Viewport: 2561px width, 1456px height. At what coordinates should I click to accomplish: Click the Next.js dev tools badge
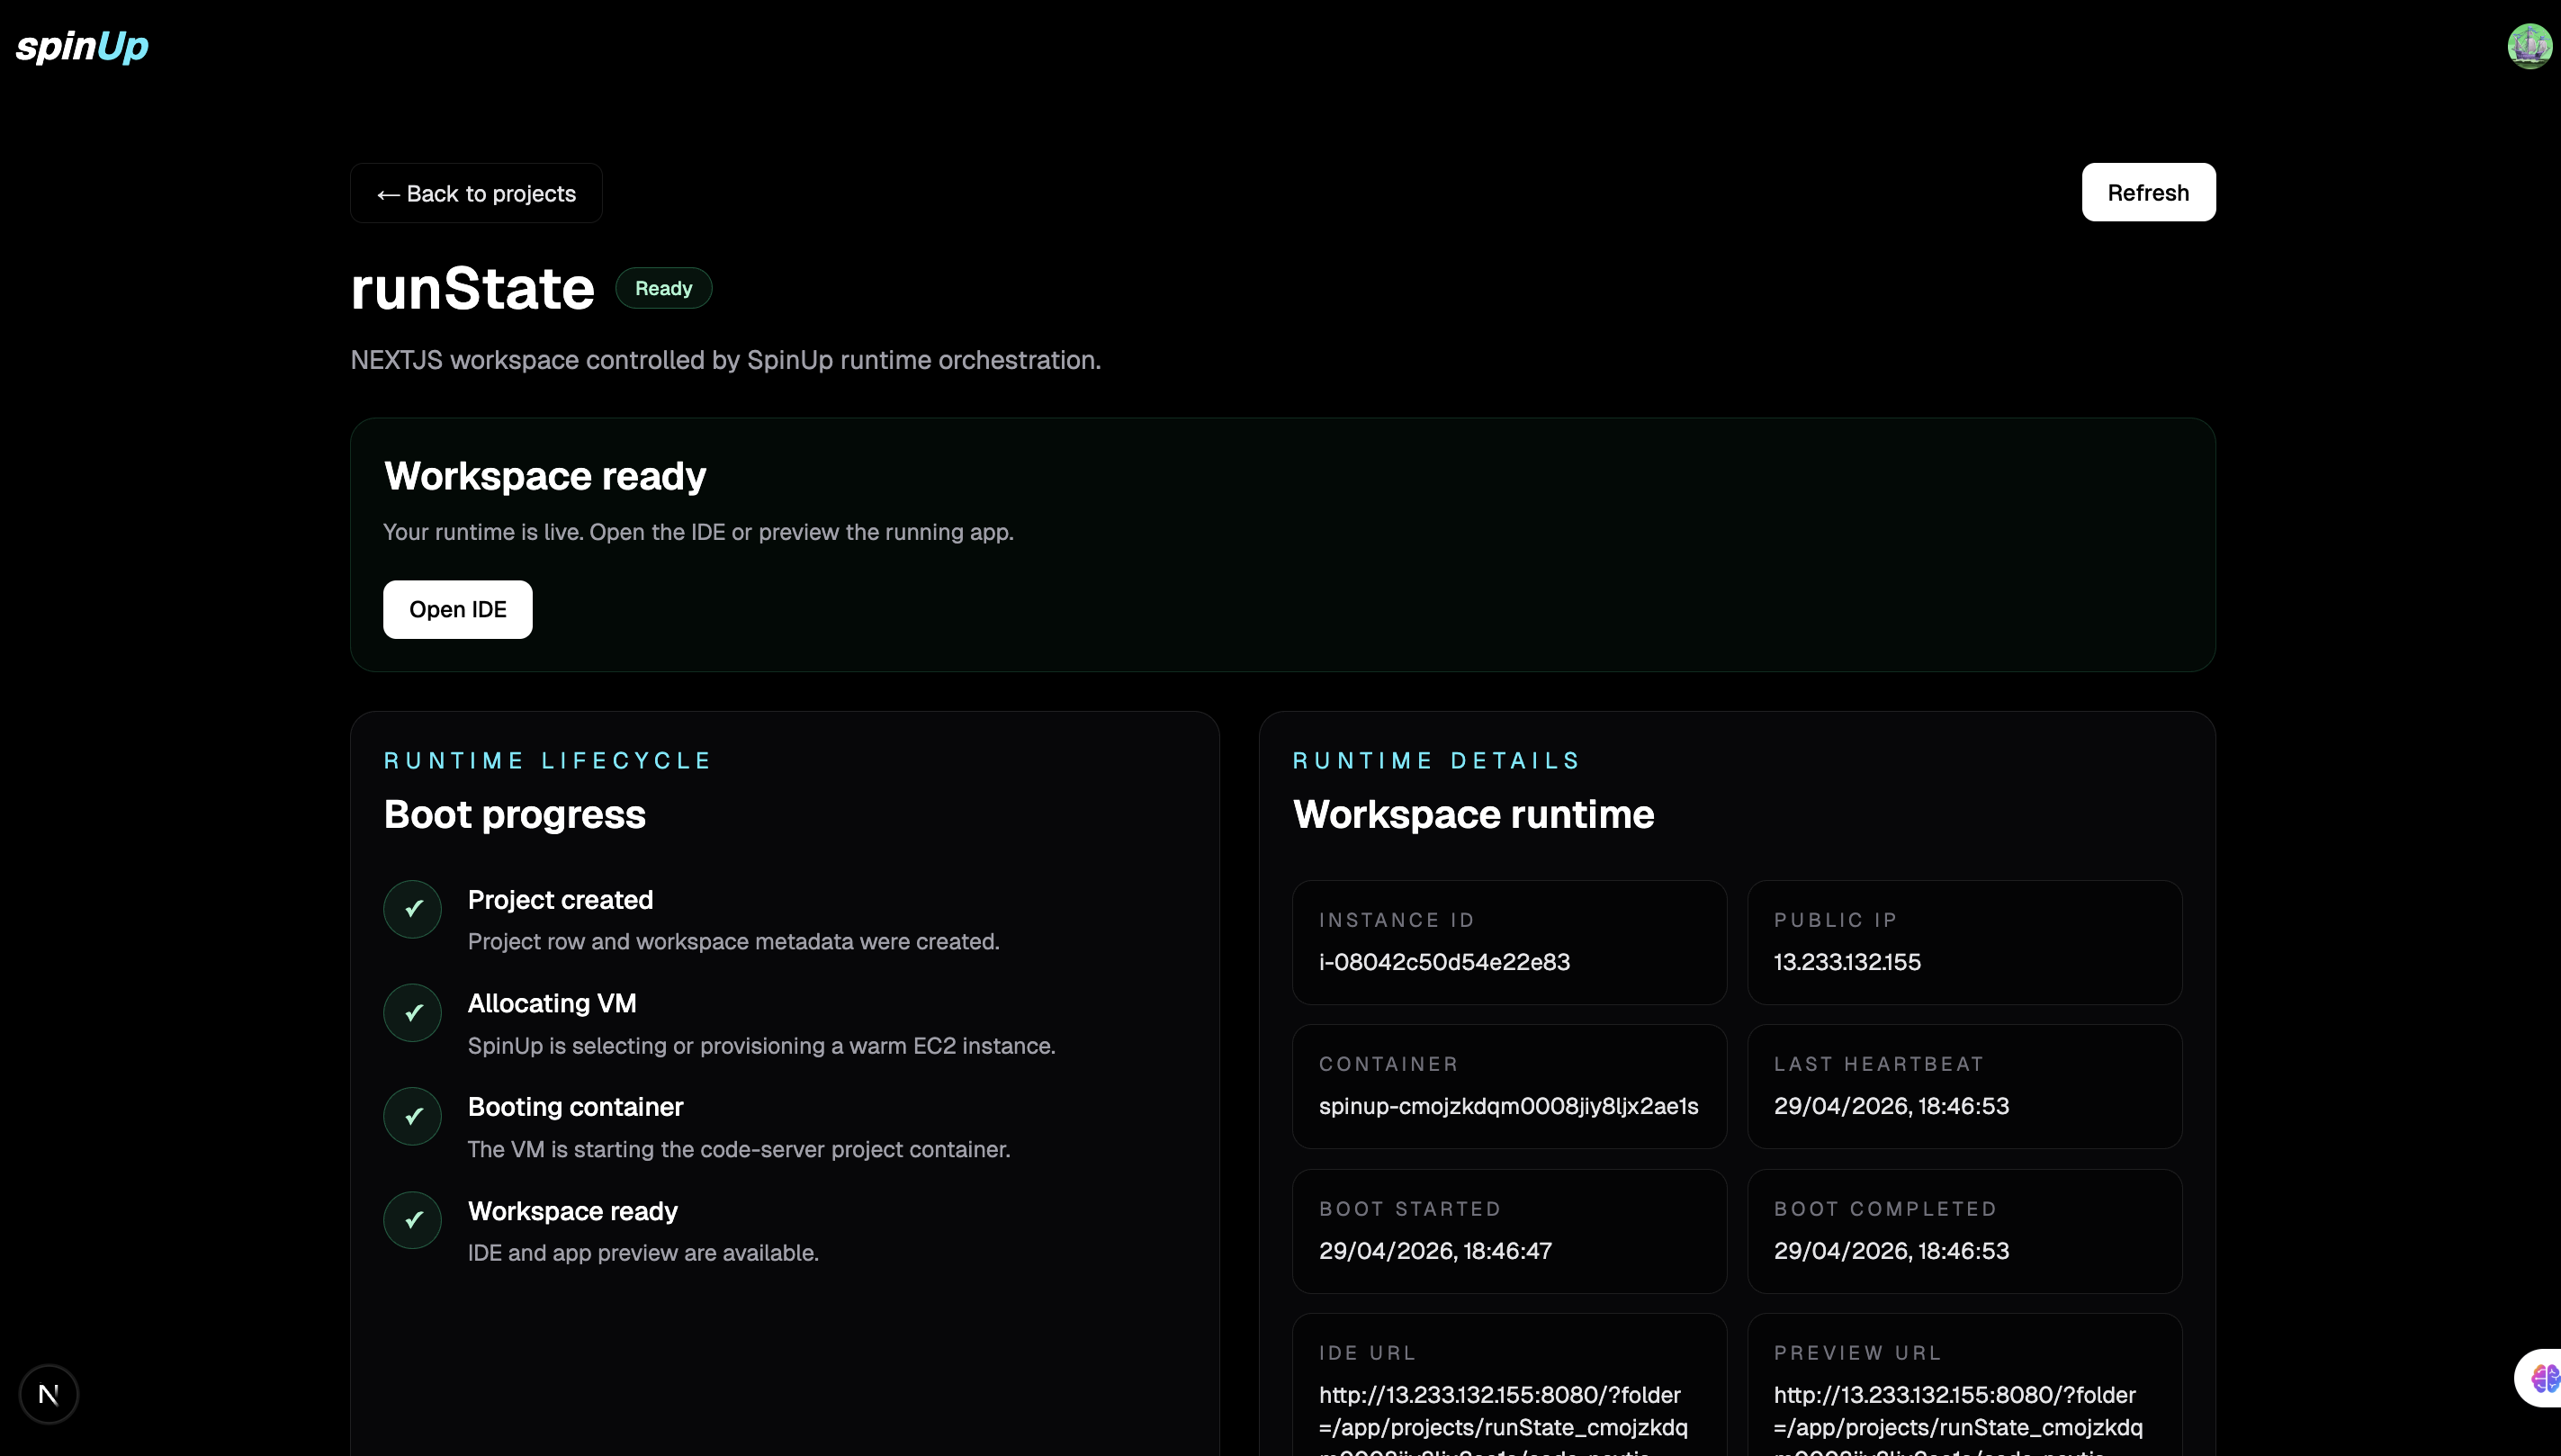(x=49, y=1393)
